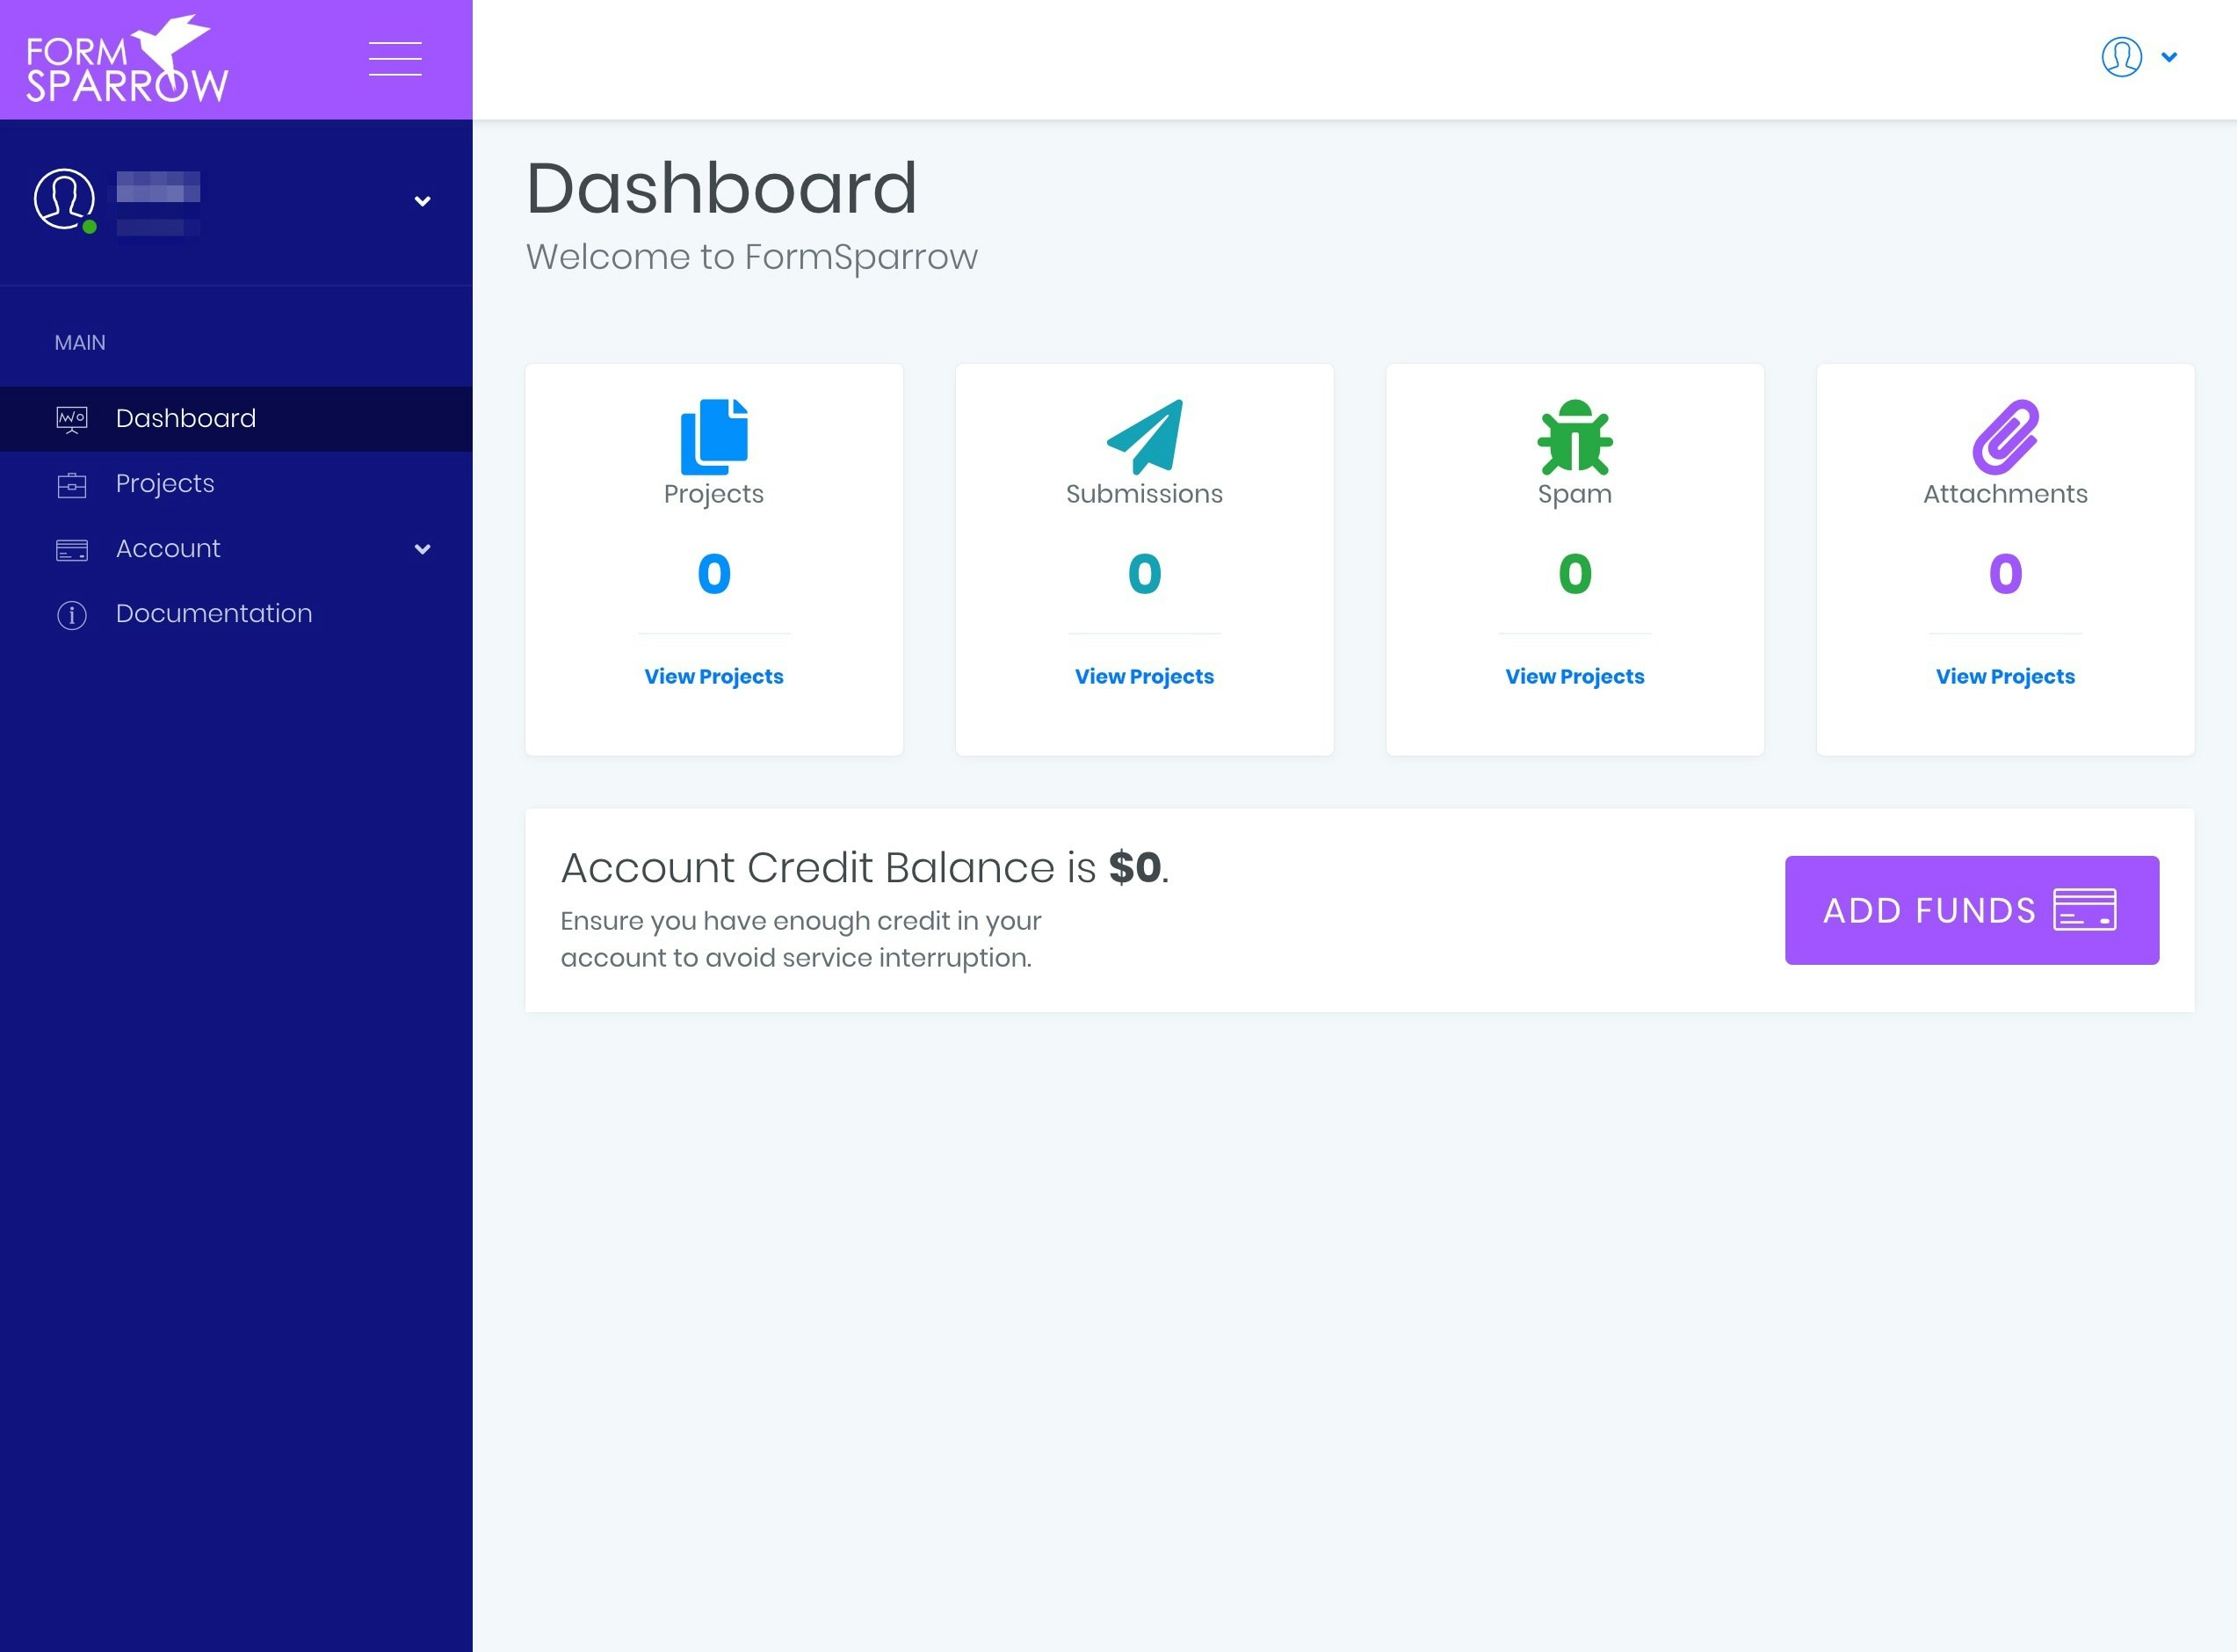Click the FormSparrow bird logo

(x=128, y=60)
